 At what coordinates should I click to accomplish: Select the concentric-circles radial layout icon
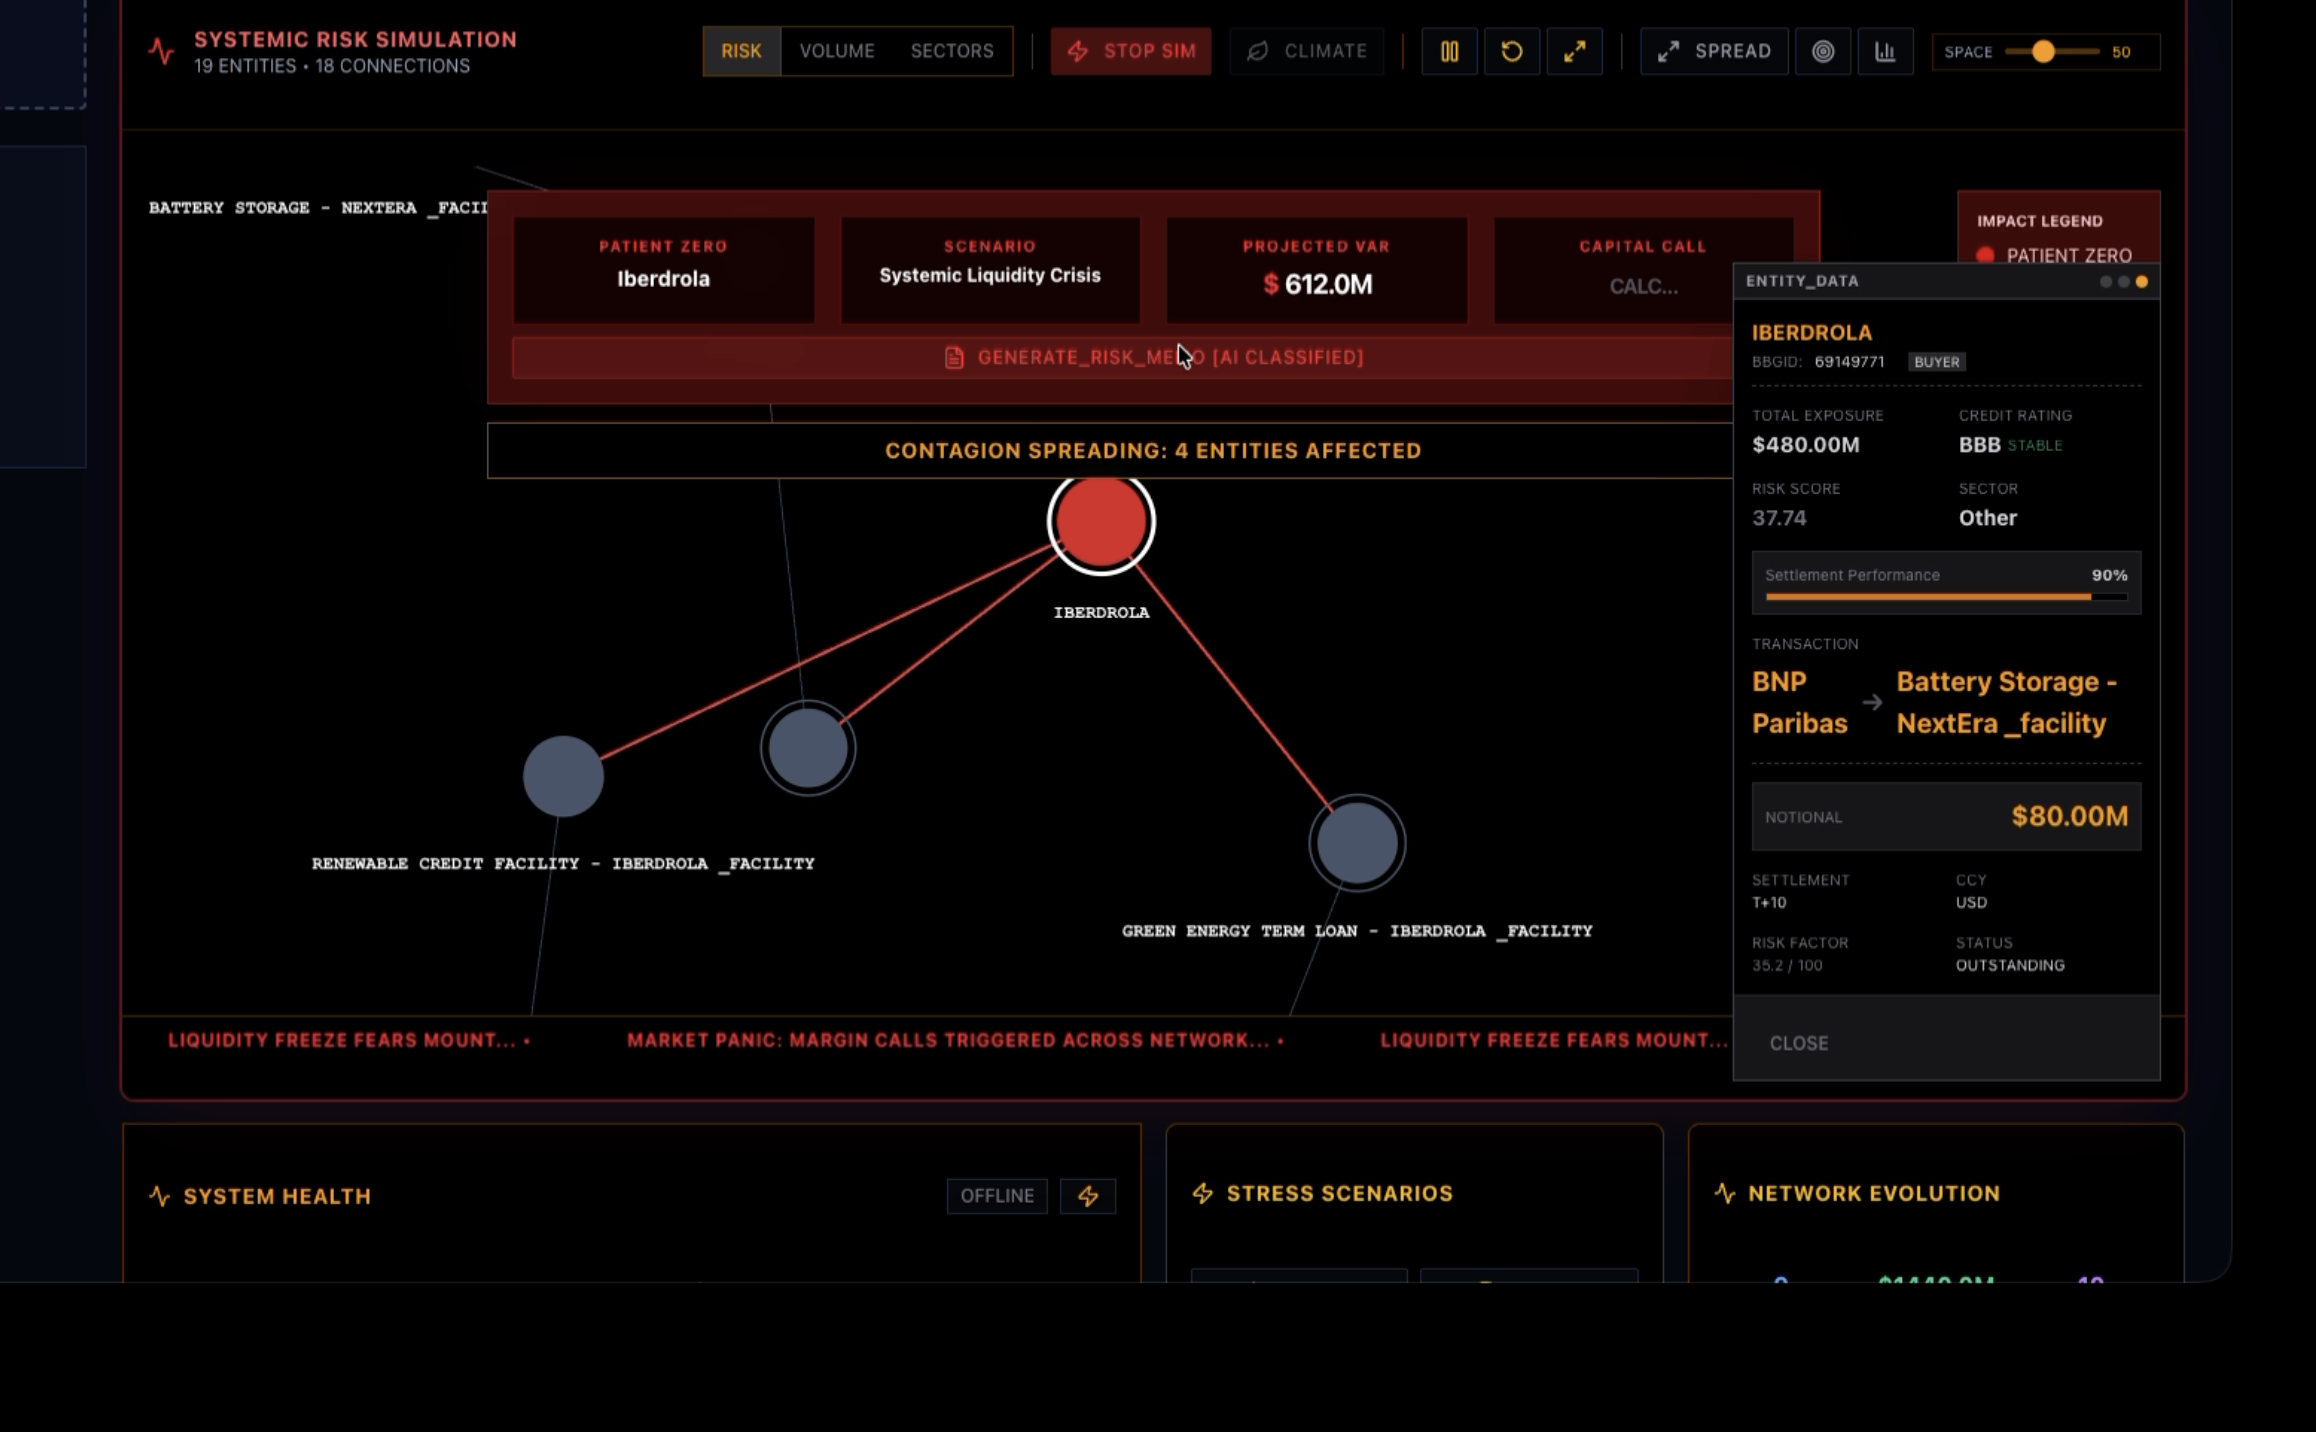(x=1823, y=51)
